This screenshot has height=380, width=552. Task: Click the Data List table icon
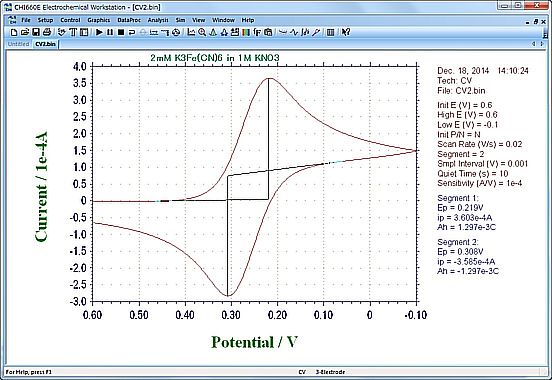pyautogui.click(x=330, y=32)
